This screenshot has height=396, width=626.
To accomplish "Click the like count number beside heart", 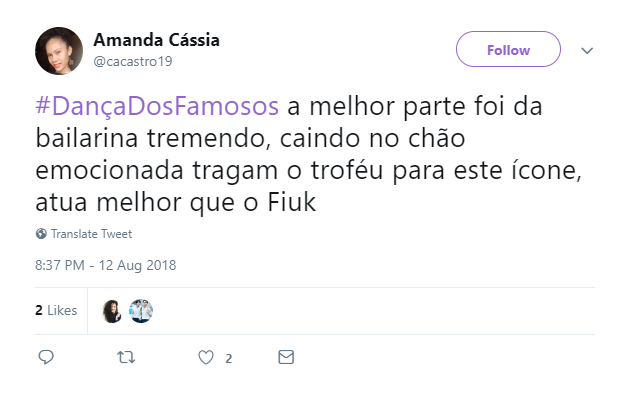I will [228, 358].
